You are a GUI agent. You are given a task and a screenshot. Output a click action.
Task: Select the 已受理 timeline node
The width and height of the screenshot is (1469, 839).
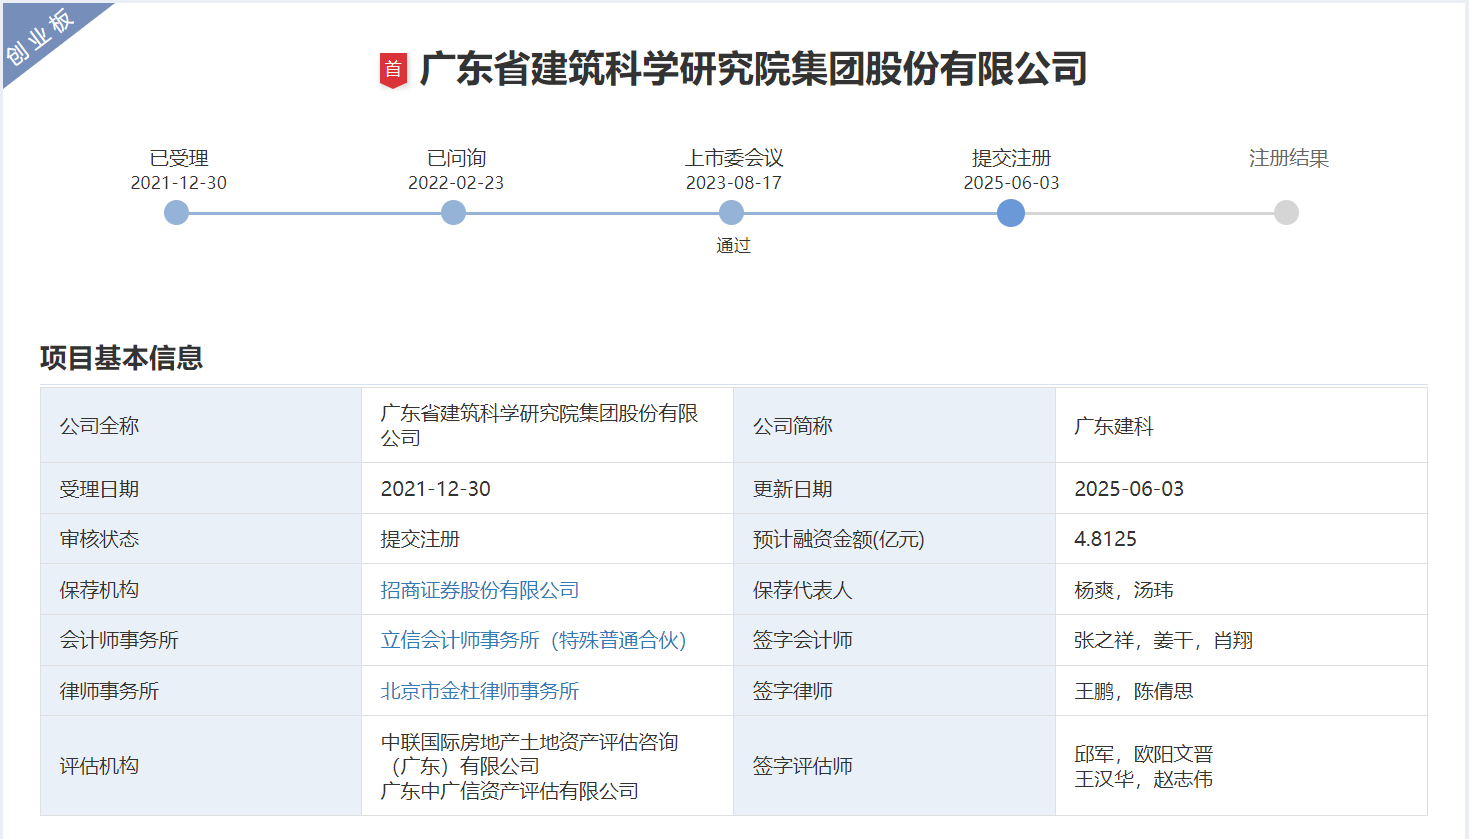(x=176, y=213)
